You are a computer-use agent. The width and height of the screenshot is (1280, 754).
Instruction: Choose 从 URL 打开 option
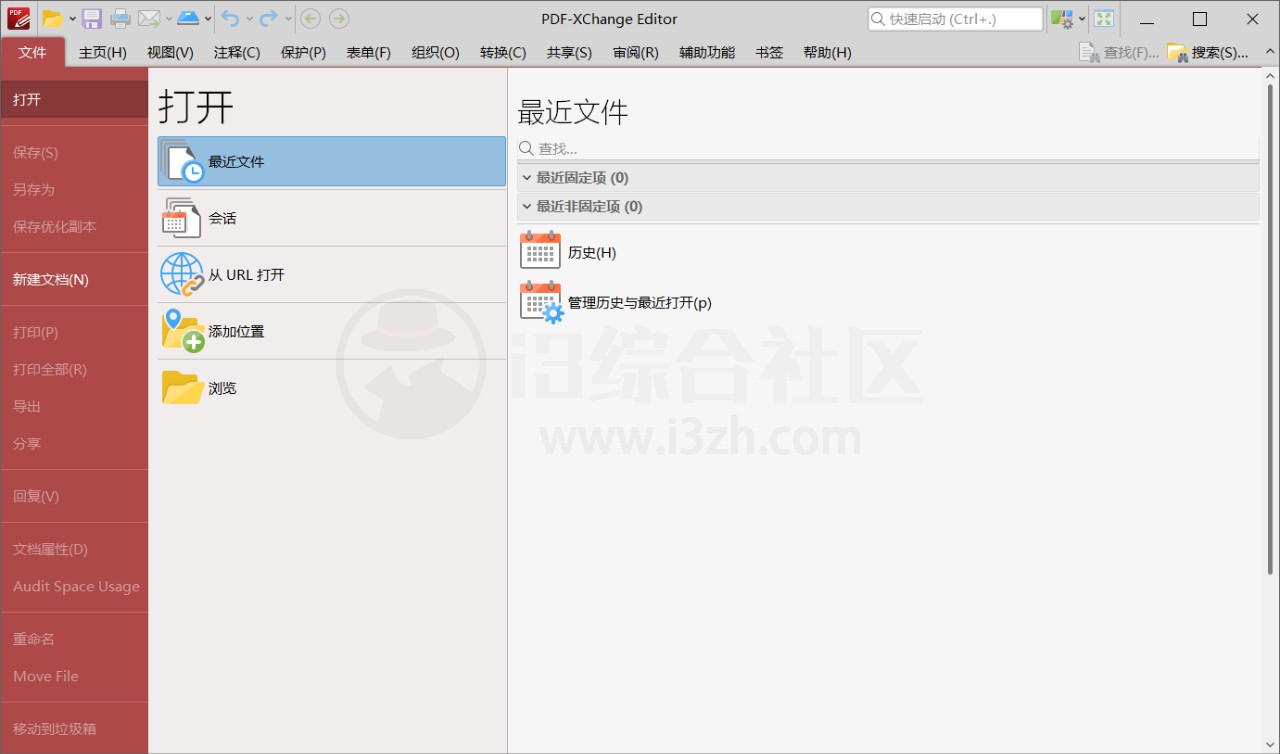click(332, 274)
